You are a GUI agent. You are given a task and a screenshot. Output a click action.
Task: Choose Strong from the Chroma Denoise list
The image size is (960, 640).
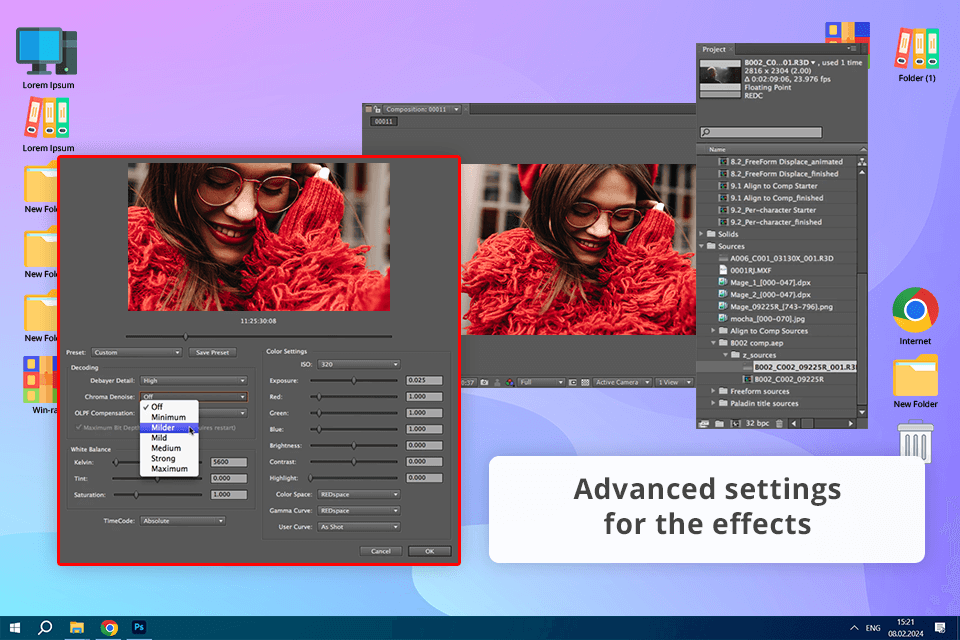(x=169, y=459)
